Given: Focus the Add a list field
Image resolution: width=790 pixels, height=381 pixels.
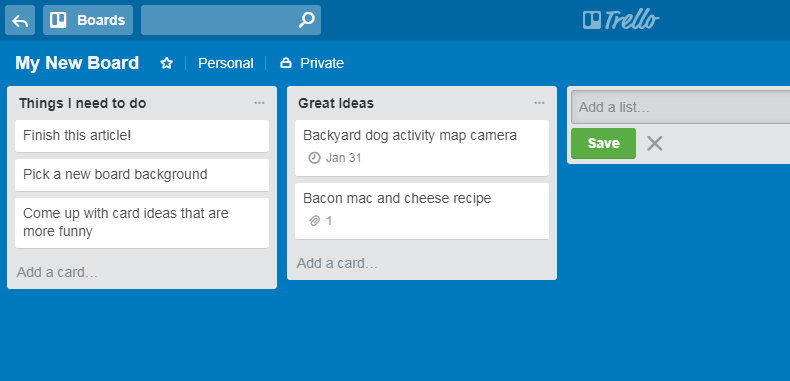Looking at the screenshot, I should click(681, 107).
